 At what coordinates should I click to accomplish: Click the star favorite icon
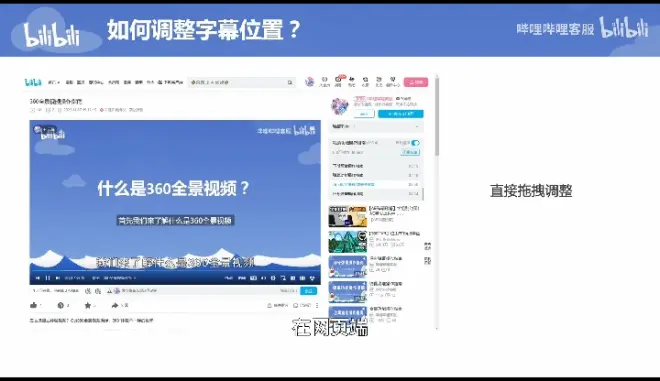[x=88, y=305]
